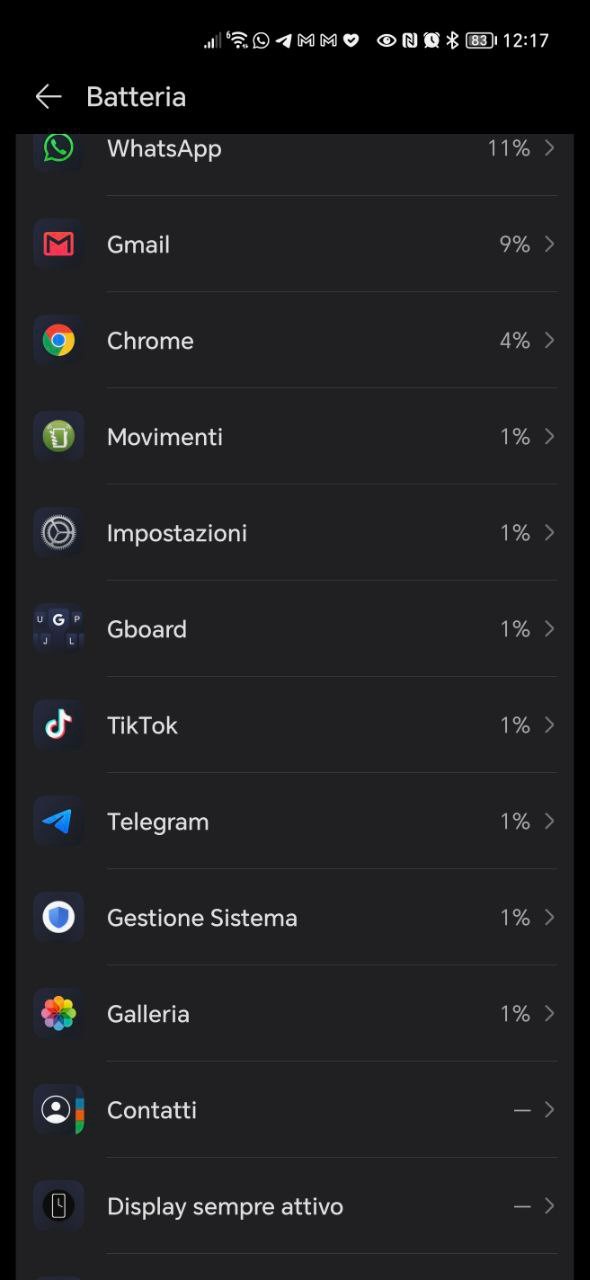Screen dimensions: 590x1280
Task: Tap the Bluetooth icon in status bar
Action: pyautogui.click(x=452, y=40)
